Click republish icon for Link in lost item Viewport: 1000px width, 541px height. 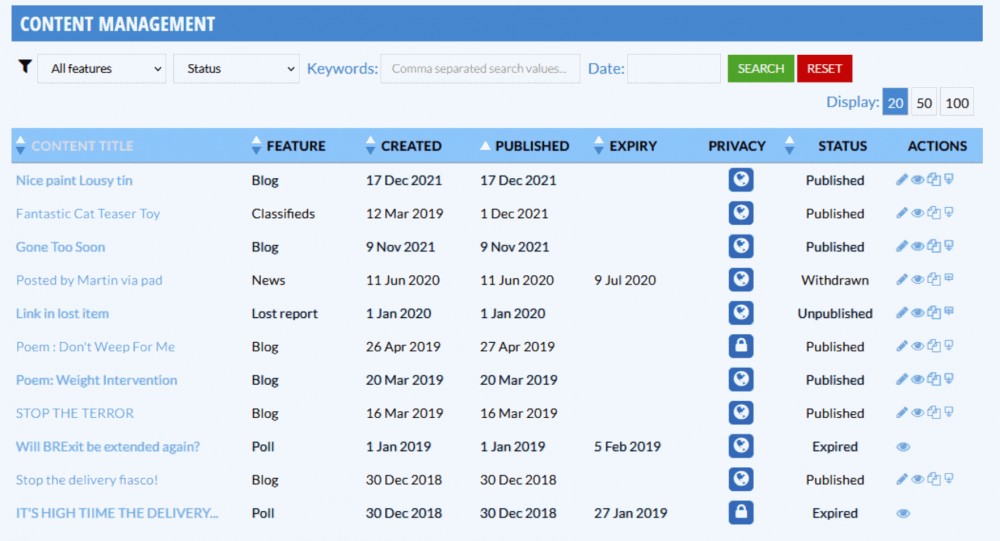click(x=949, y=312)
